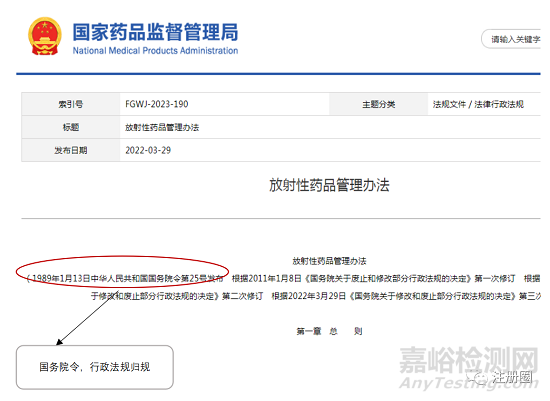
Task: Click the 第一章 总则 chapter heading
Action: point(329,331)
